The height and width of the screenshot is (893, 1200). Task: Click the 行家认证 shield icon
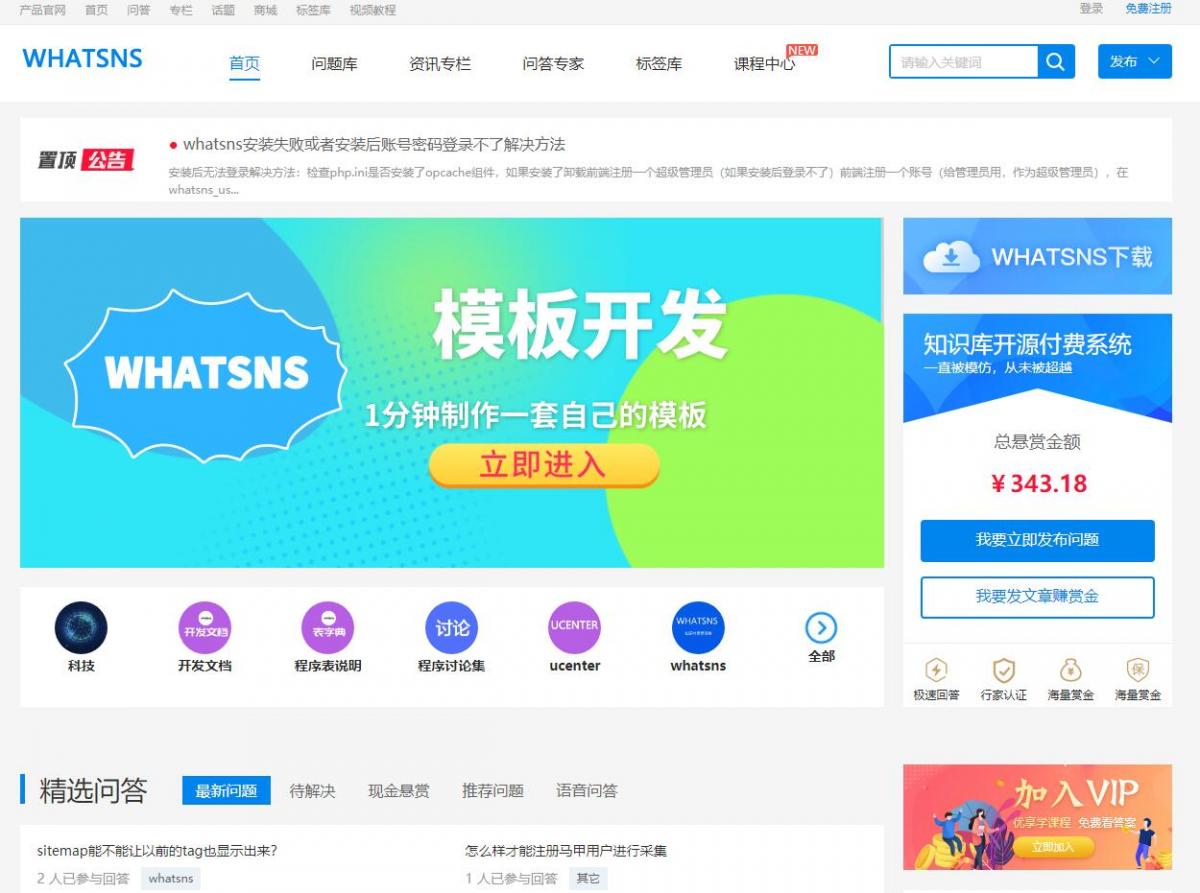(x=1003, y=670)
